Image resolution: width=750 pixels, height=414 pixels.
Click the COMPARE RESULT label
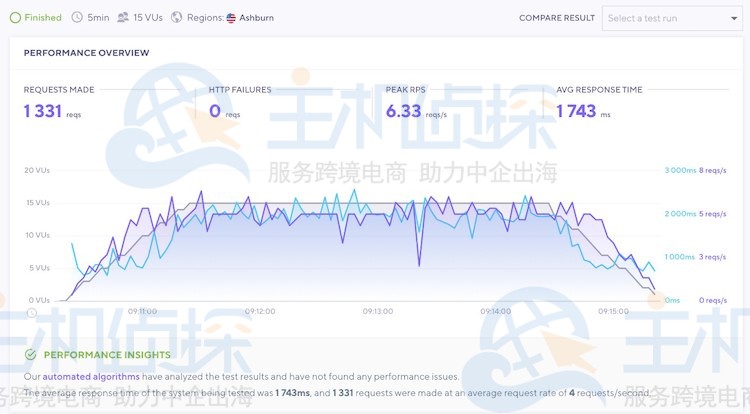557,18
